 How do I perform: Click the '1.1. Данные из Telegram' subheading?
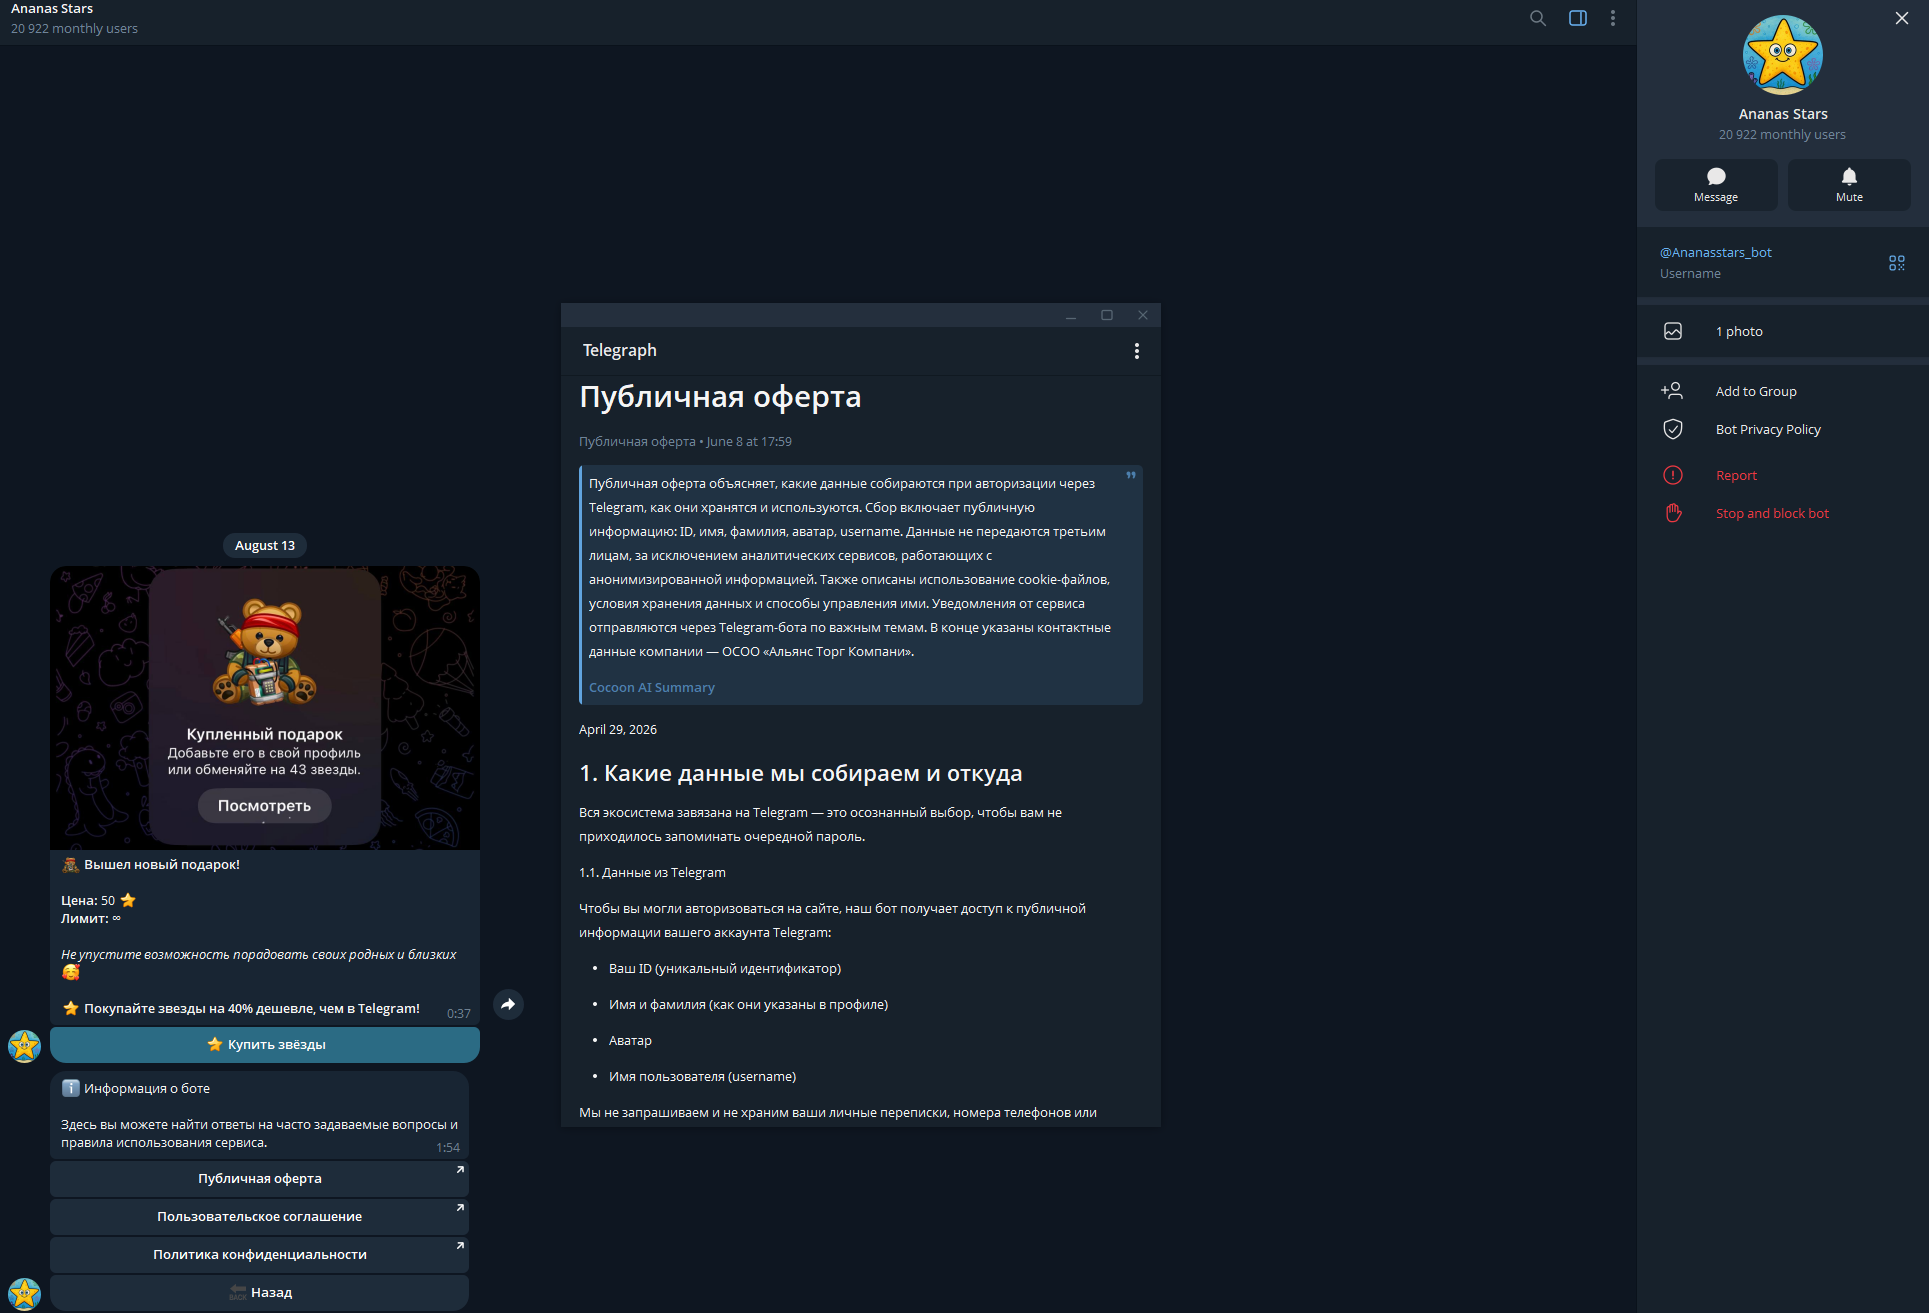pos(652,872)
